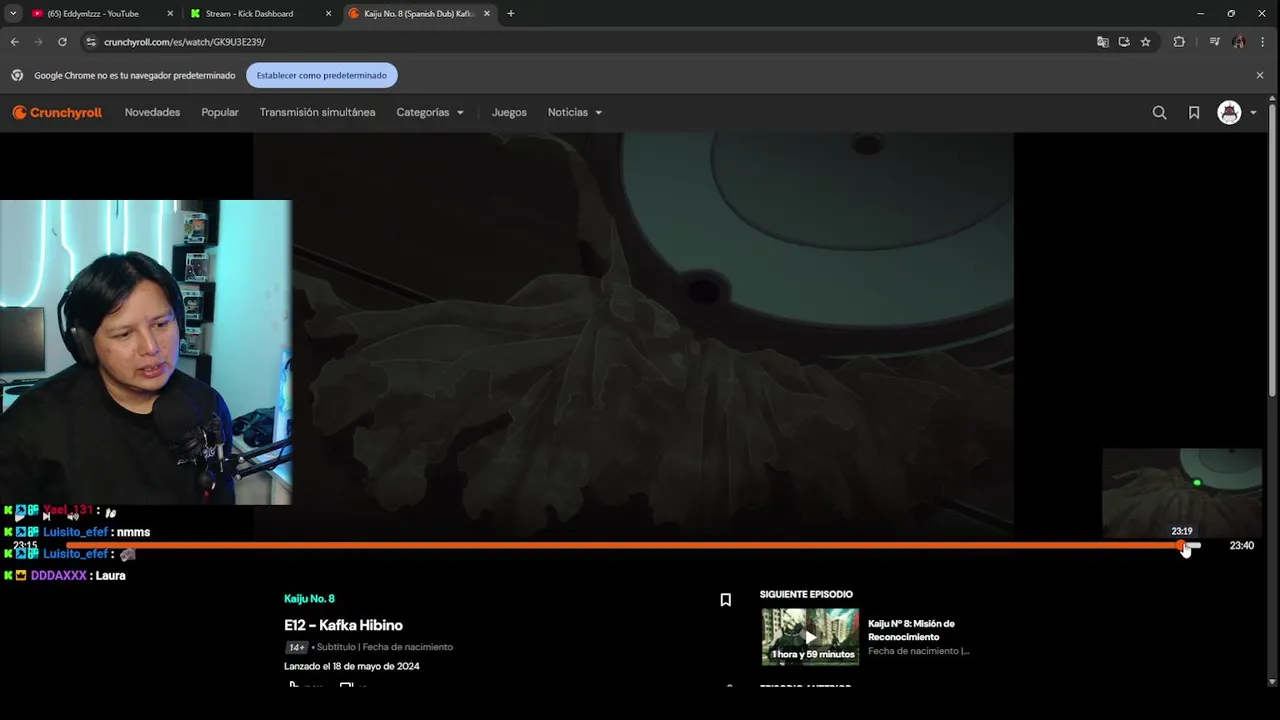View site information icon in address bar
The image size is (1280, 720).
91,42
